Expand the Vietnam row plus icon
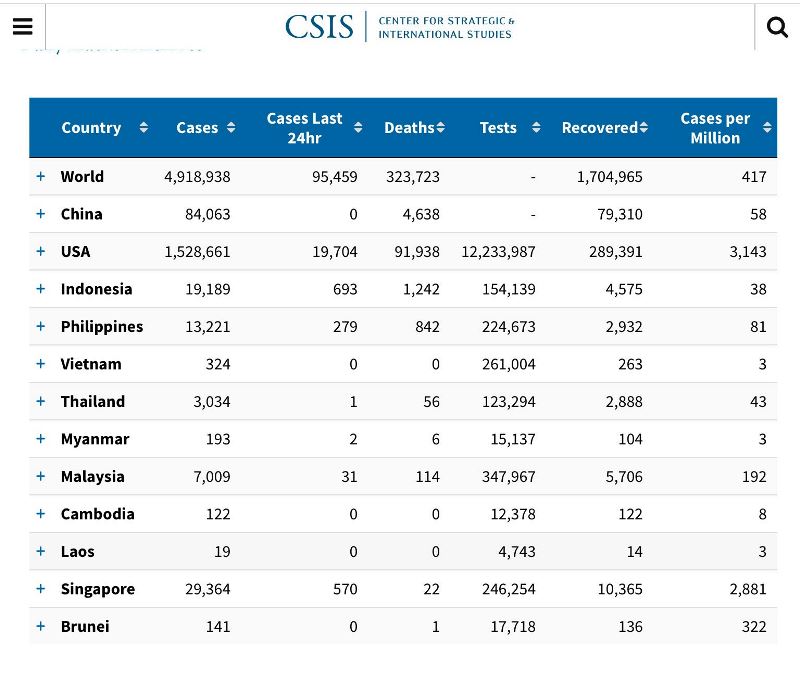 pos(41,364)
